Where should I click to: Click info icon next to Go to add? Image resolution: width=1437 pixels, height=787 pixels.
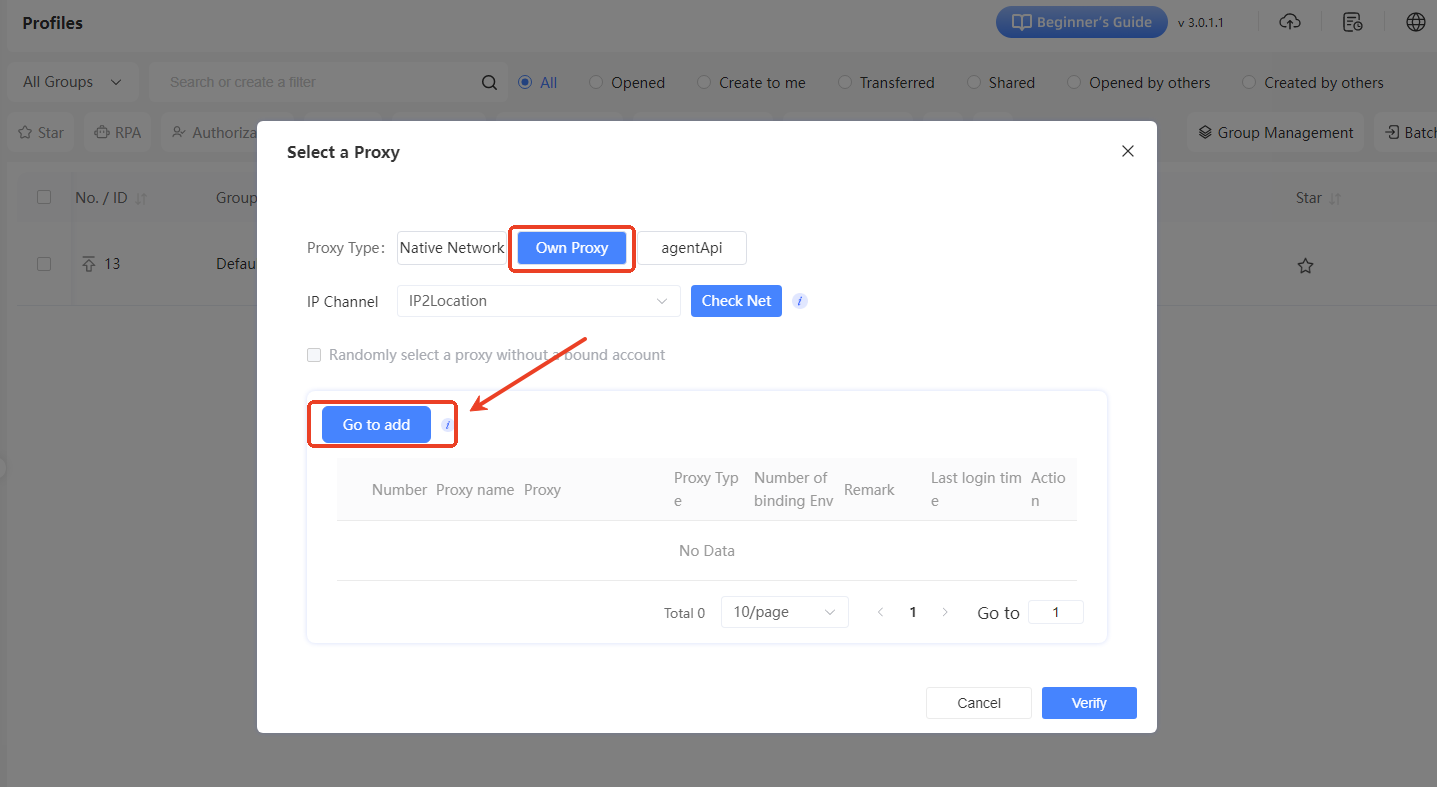pos(447,425)
